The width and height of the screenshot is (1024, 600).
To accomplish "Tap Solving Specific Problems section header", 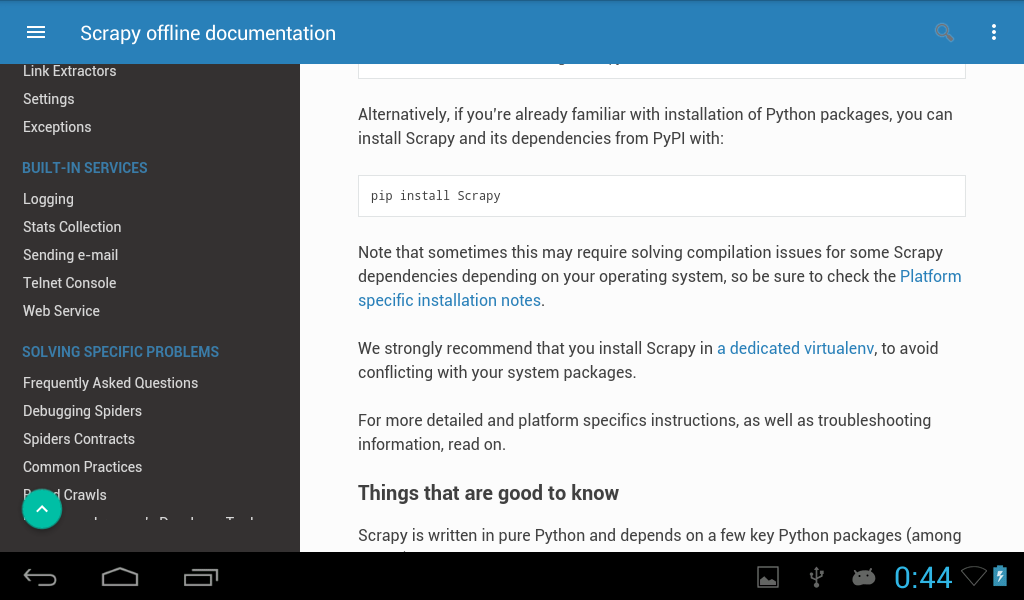I will tap(121, 352).
